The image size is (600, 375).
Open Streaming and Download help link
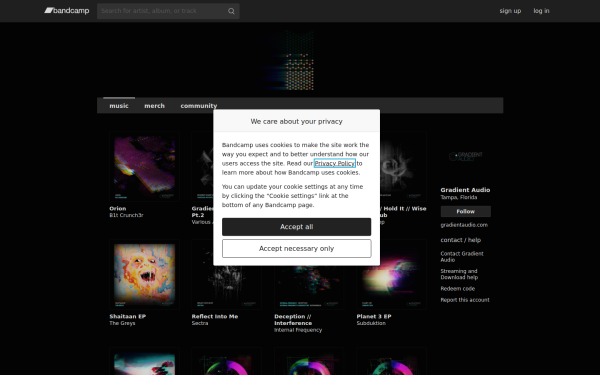click(459, 274)
